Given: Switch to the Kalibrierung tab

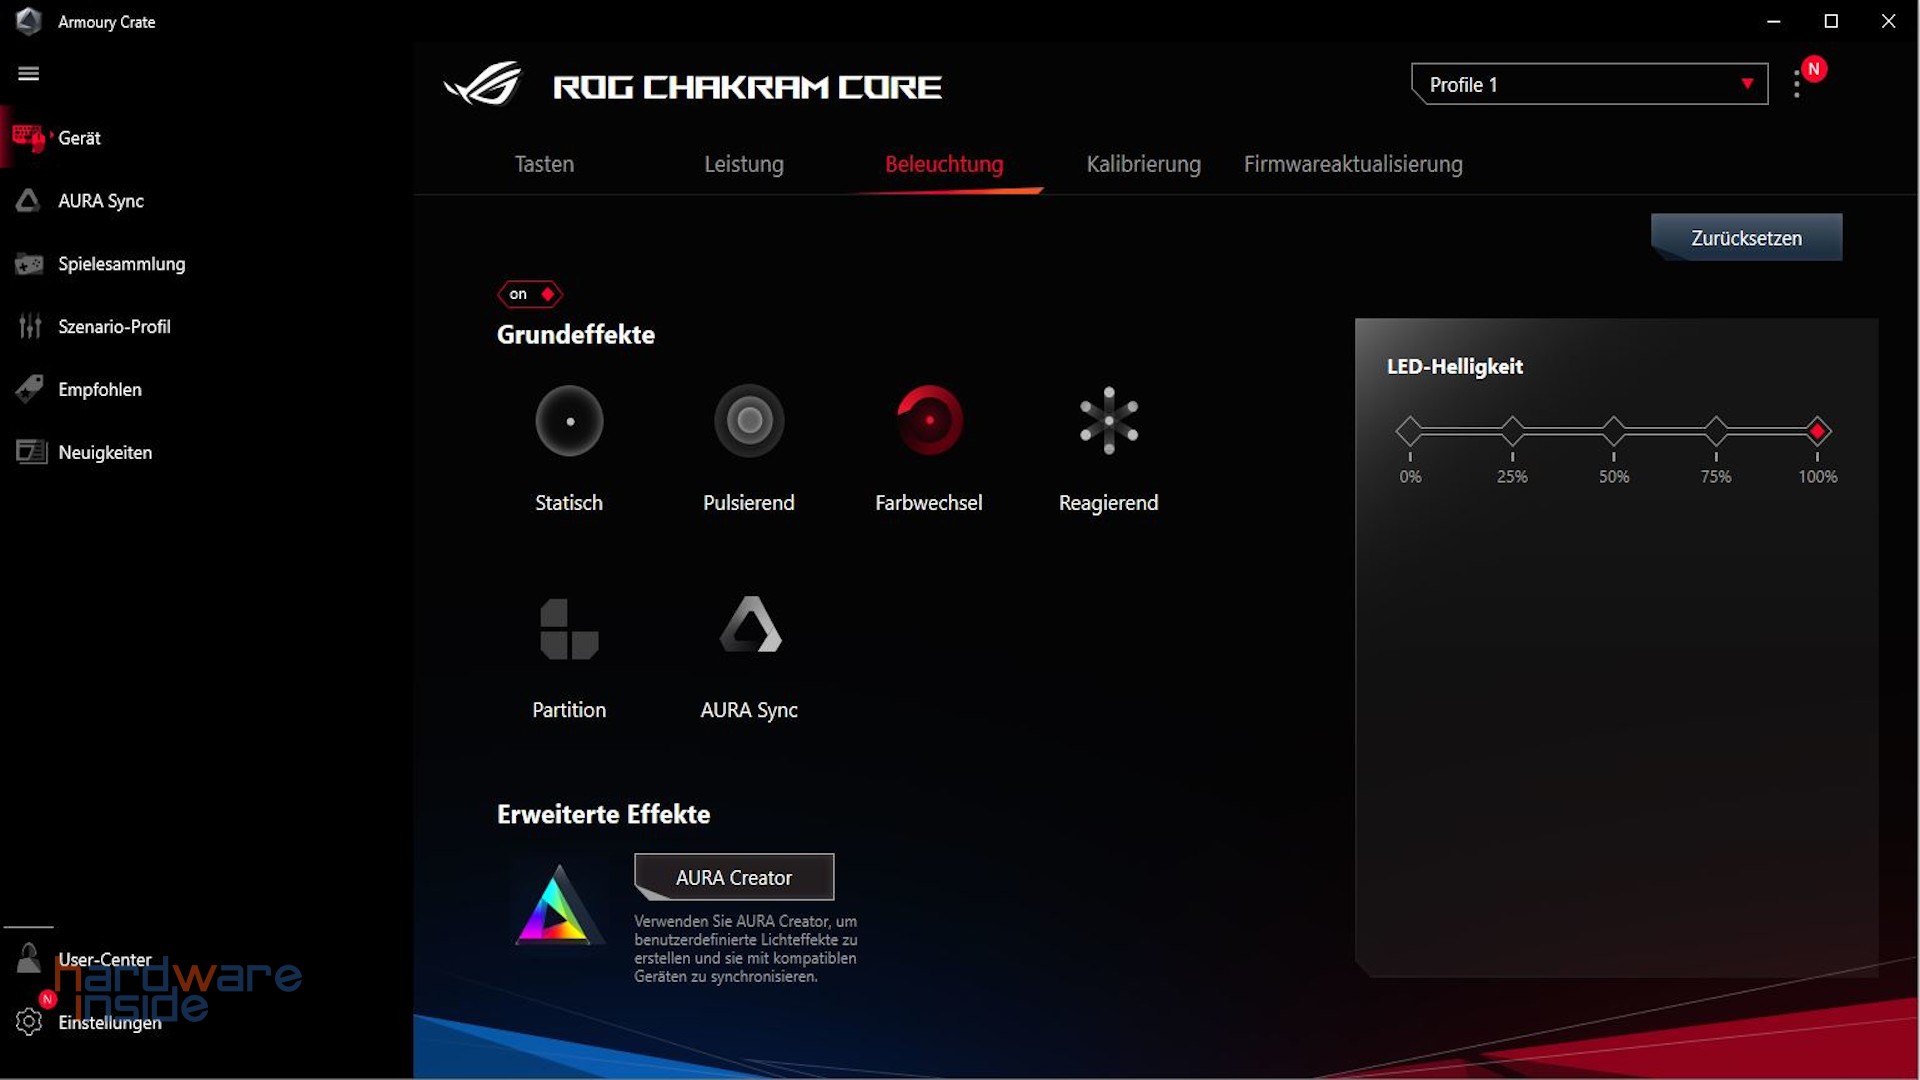Looking at the screenshot, I should tap(1143, 164).
